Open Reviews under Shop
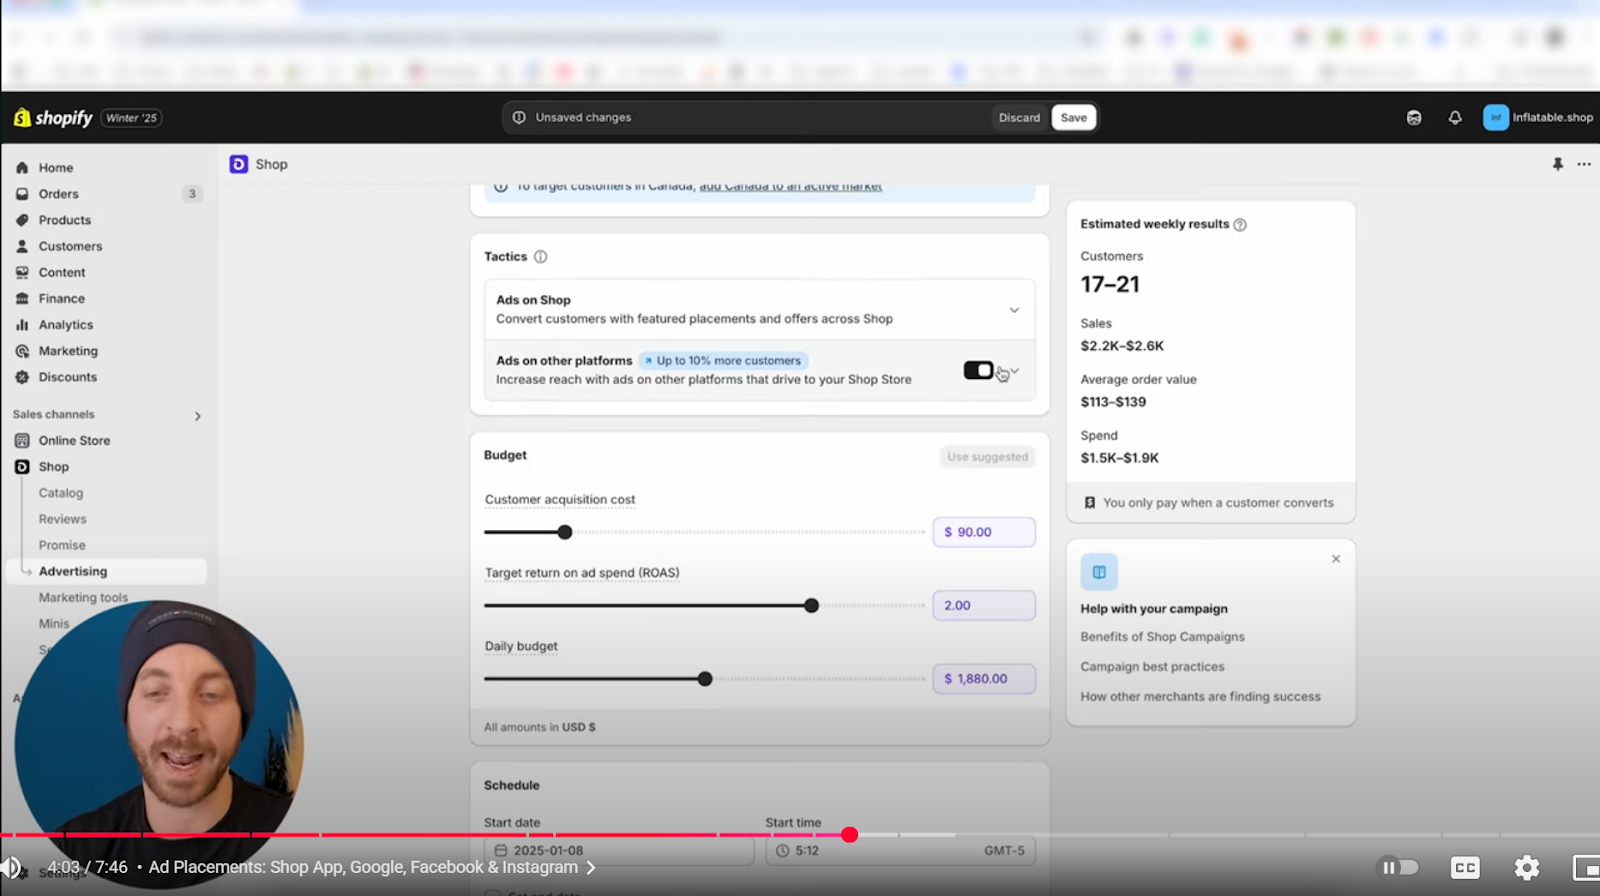The width and height of the screenshot is (1600, 896). coord(62,519)
